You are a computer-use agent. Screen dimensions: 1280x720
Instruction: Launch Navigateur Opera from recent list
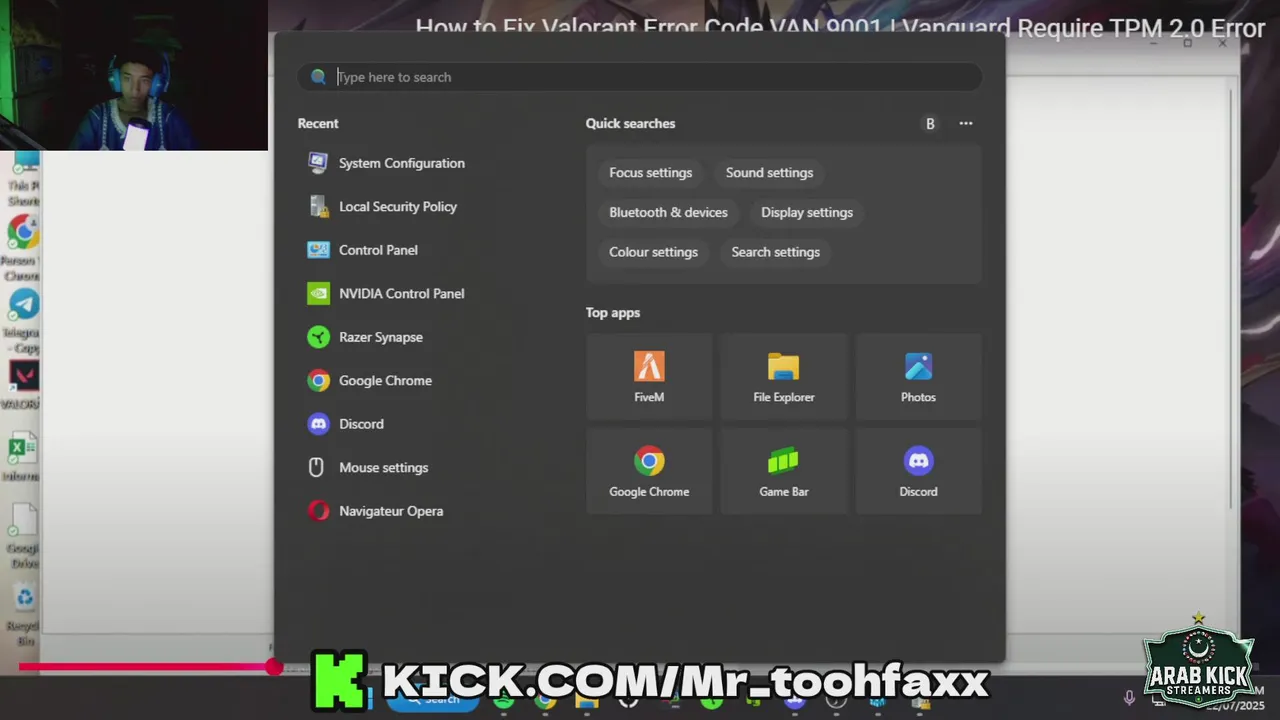376,511
